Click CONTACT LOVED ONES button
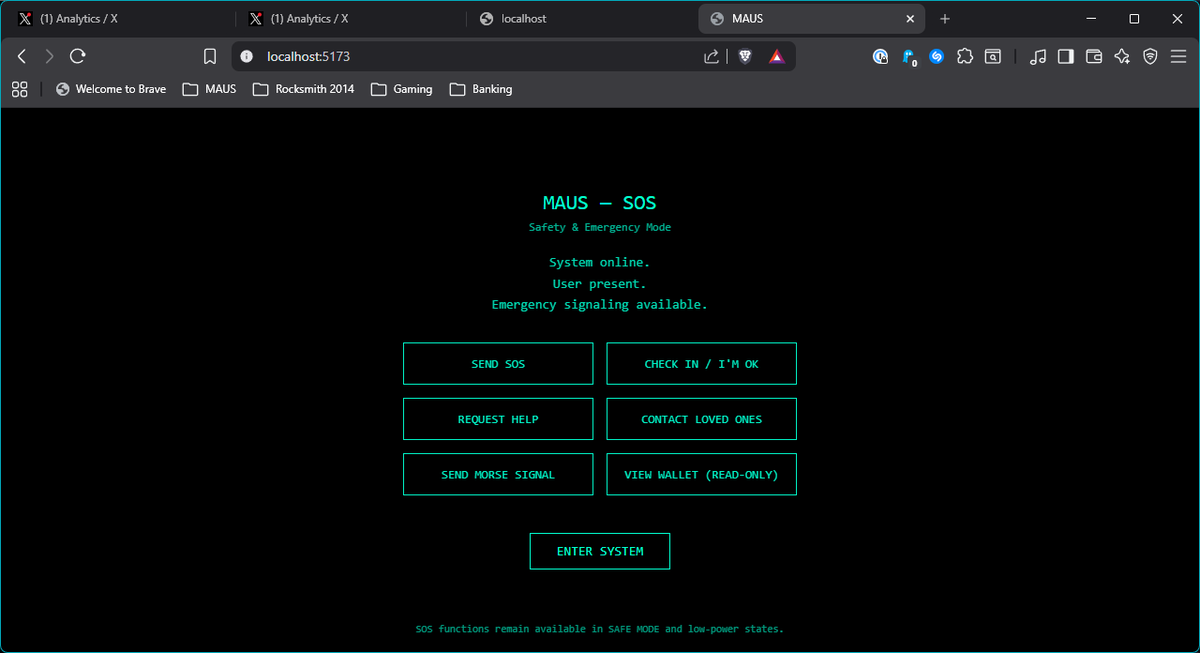This screenshot has width=1200, height=653. [701, 419]
